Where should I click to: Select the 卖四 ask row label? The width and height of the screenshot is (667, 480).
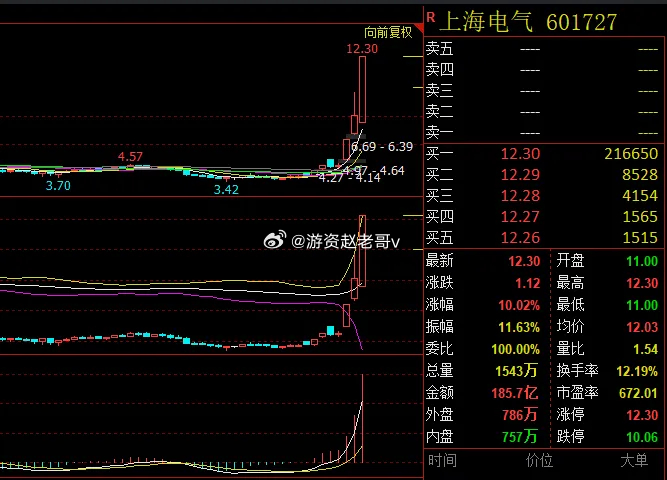439,69
